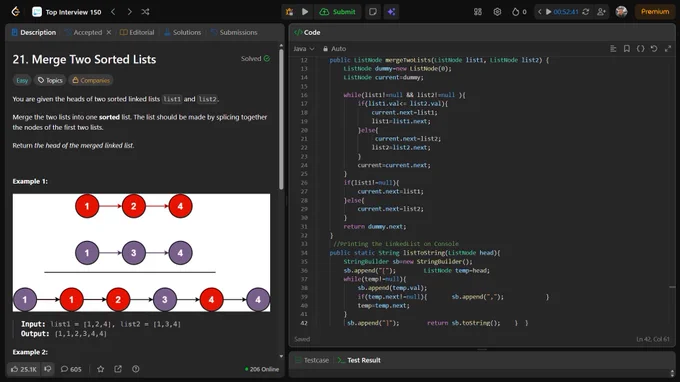Click the '//Printing the LinkedList on Console' comment
The height and width of the screenshot is (382, 680).
(x=396, y=244)
